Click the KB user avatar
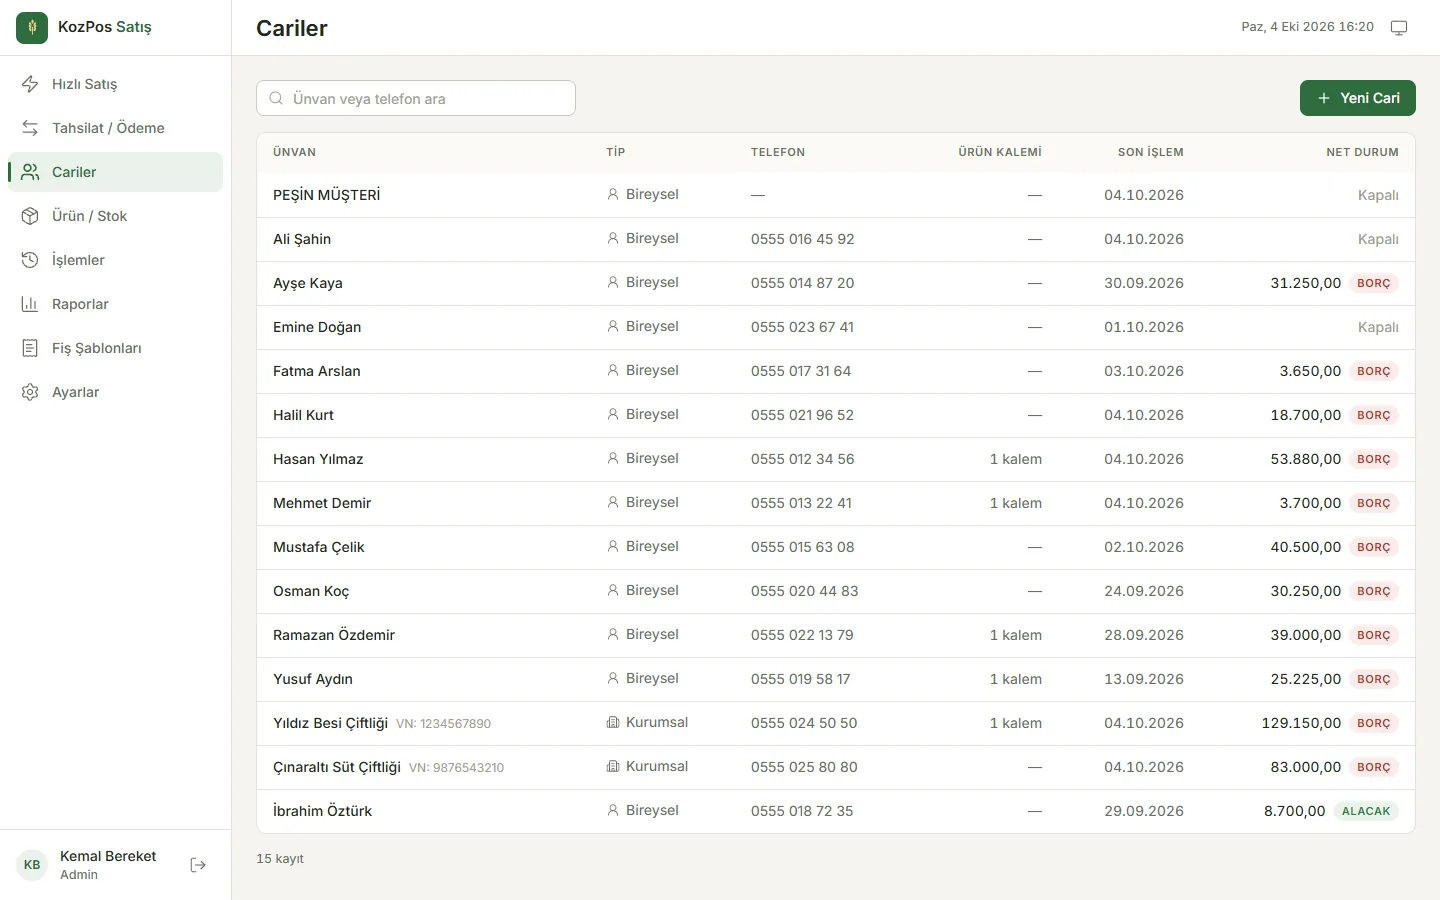1440x900 pixels. click(x=32, y=865)
